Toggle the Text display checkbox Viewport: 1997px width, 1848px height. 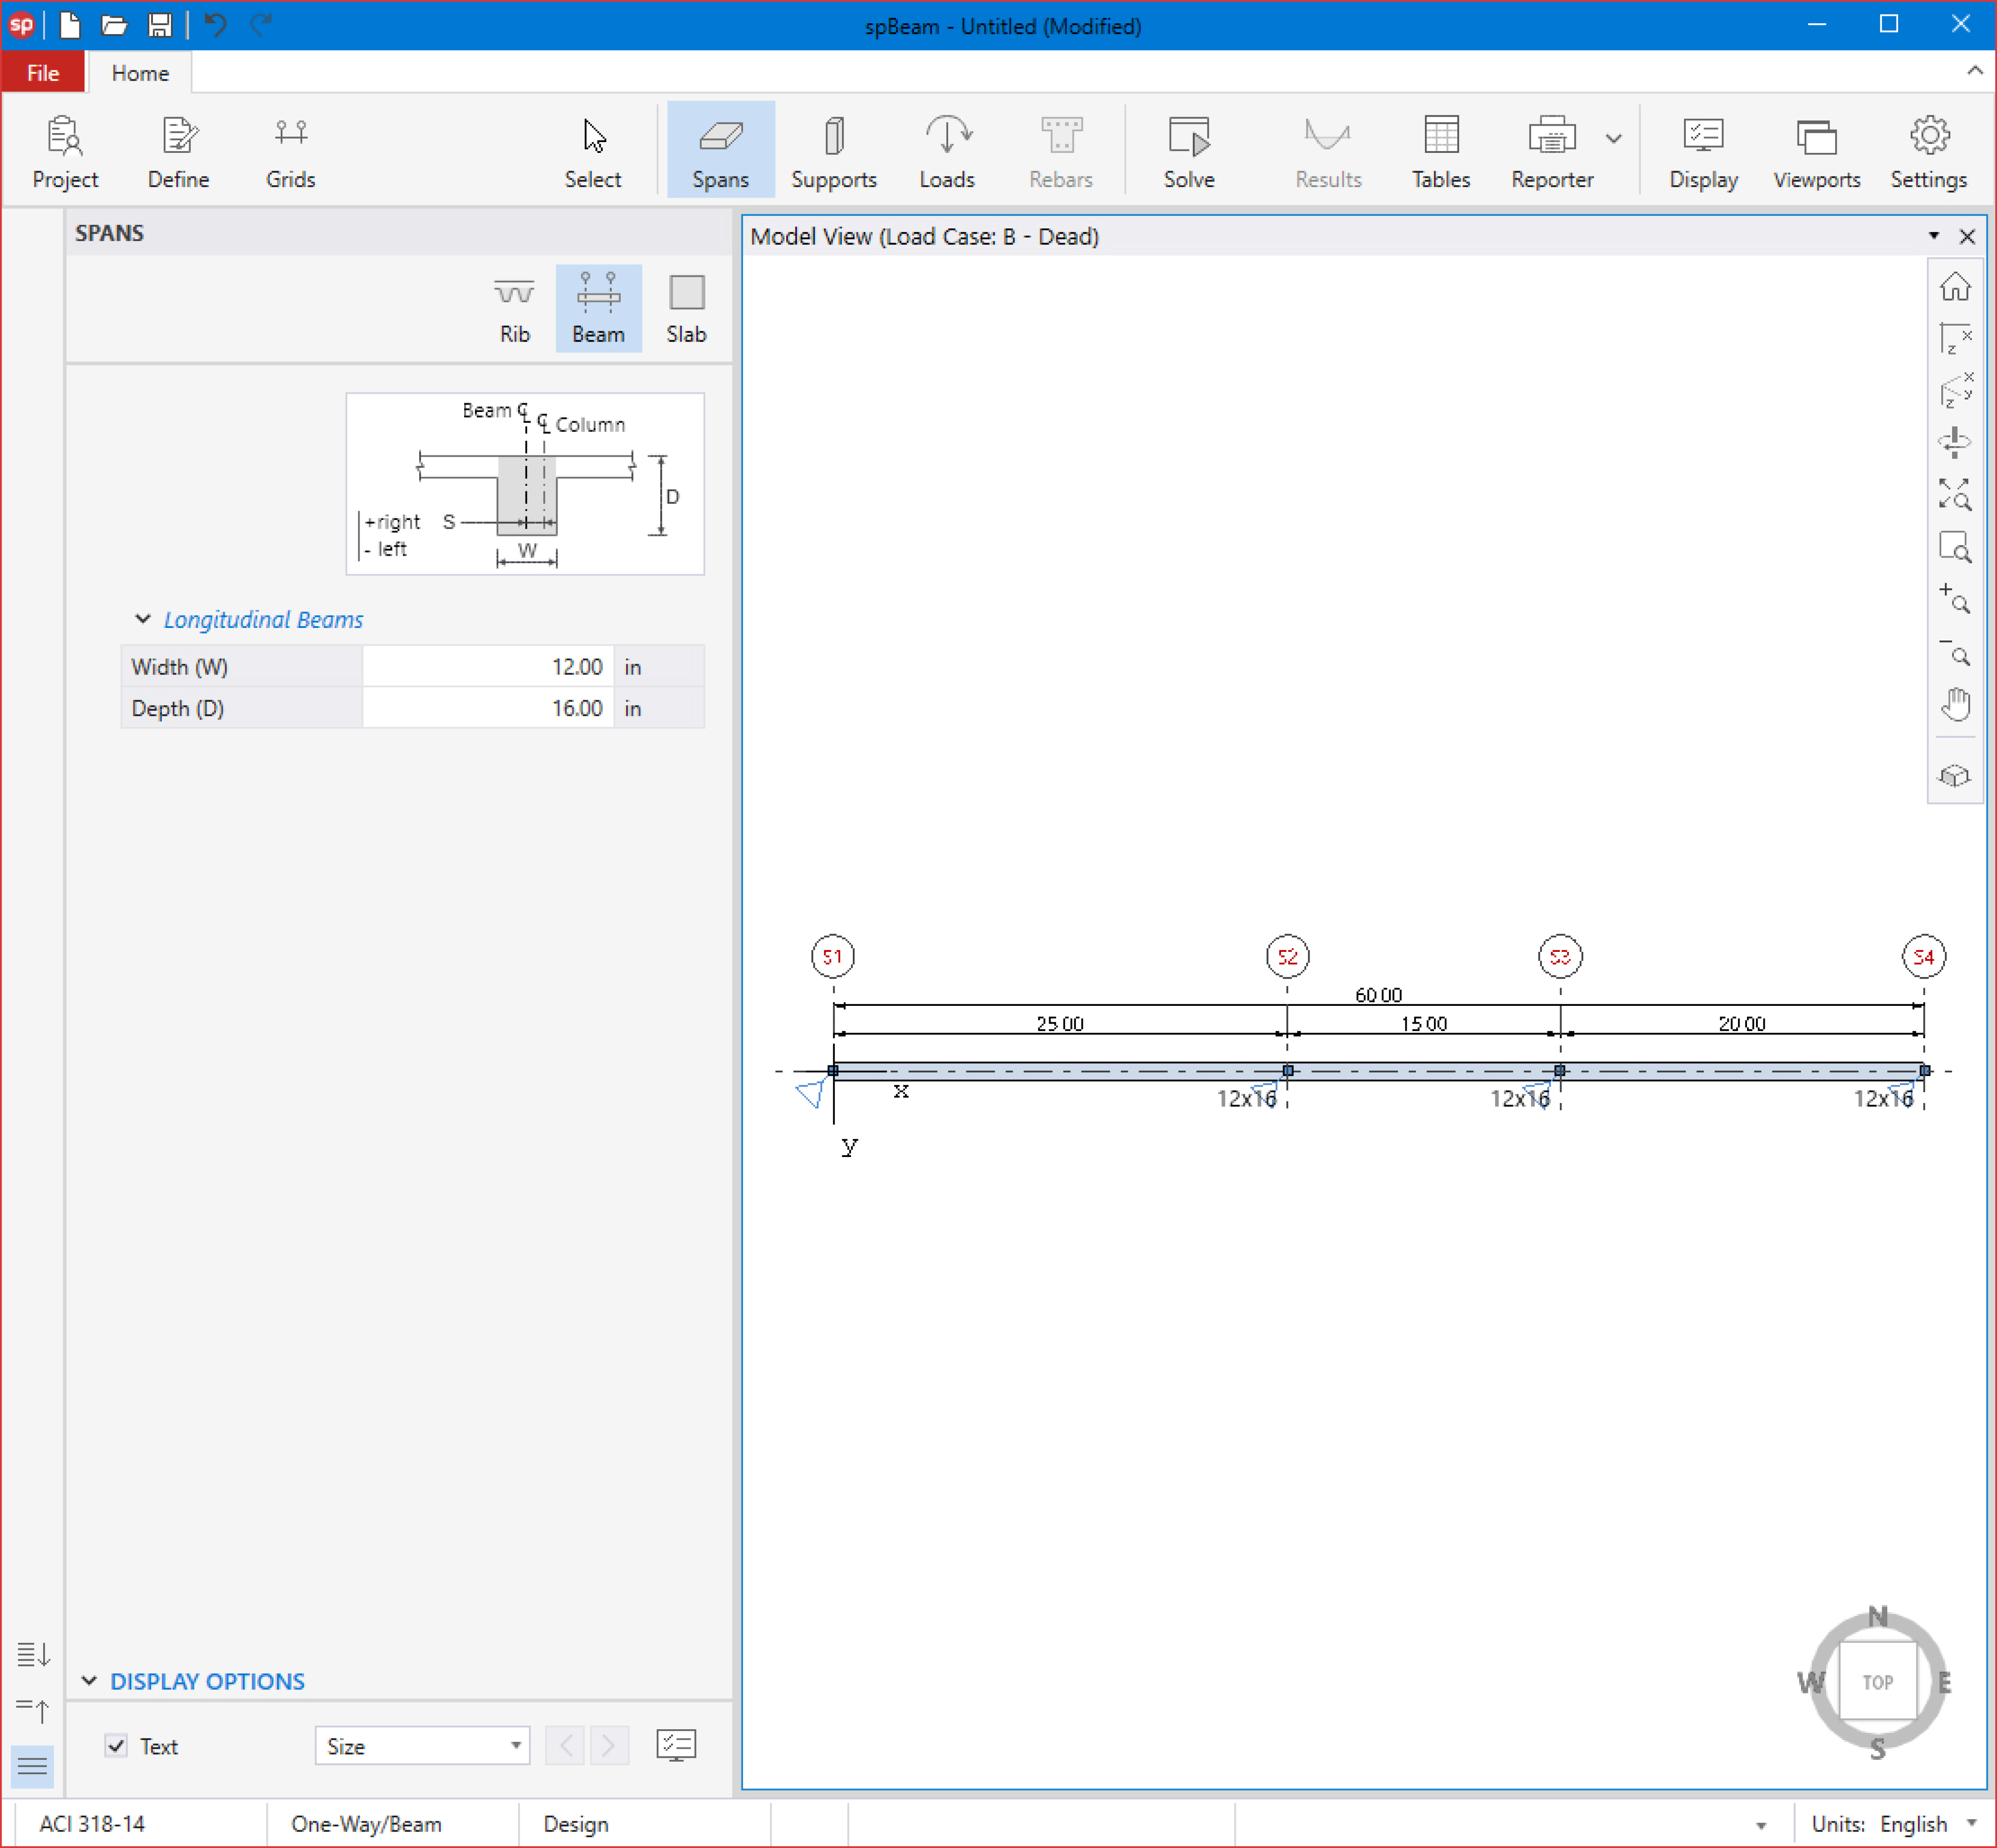[117, 1746]
